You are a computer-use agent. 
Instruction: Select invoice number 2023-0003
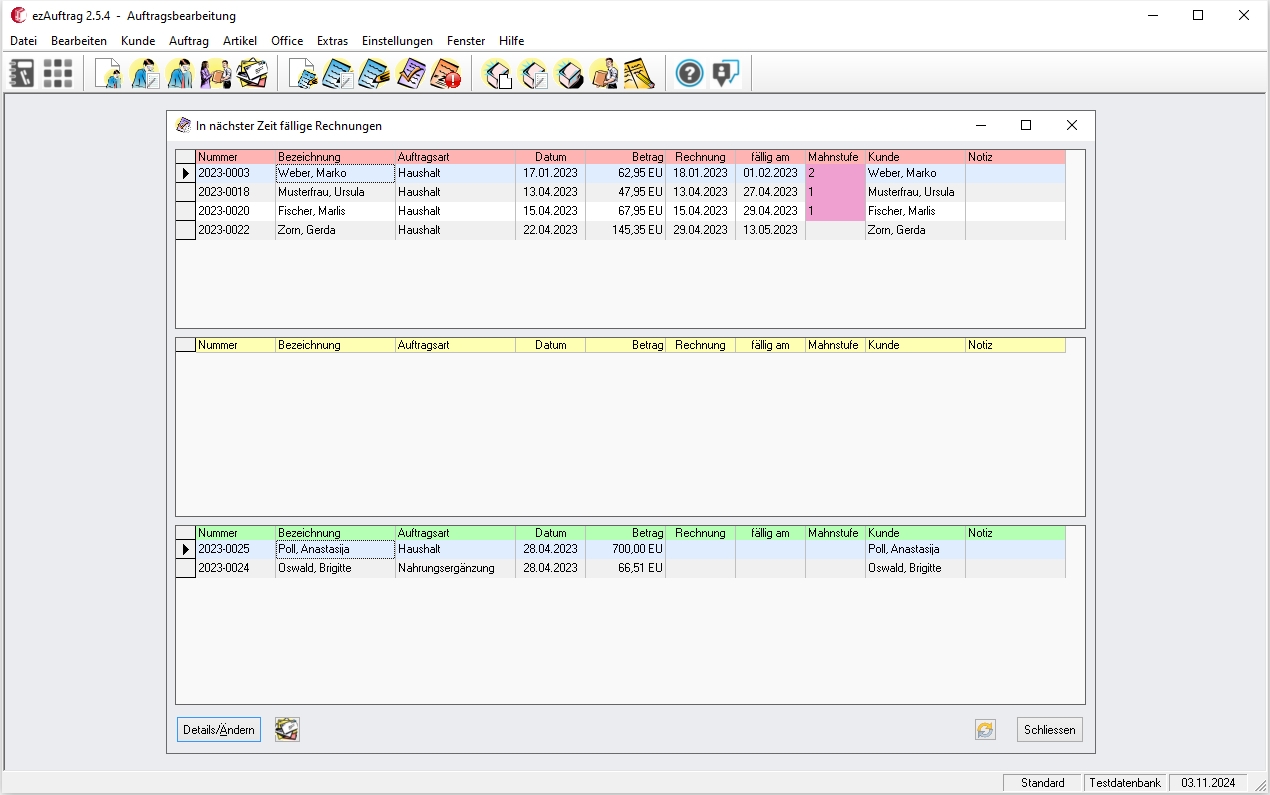pyautogui.click(x=235, y=173)
